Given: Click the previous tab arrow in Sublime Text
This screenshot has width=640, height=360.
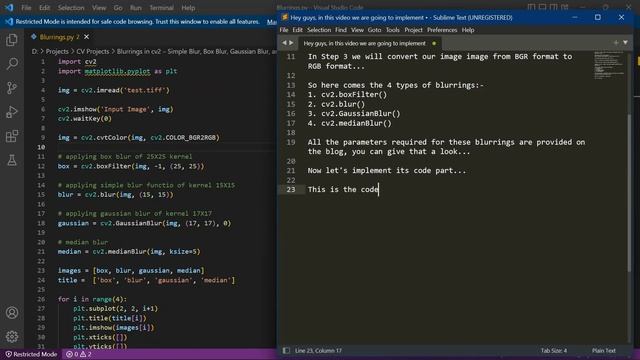Looking at the screenshot, I should [x=284, y=43].
